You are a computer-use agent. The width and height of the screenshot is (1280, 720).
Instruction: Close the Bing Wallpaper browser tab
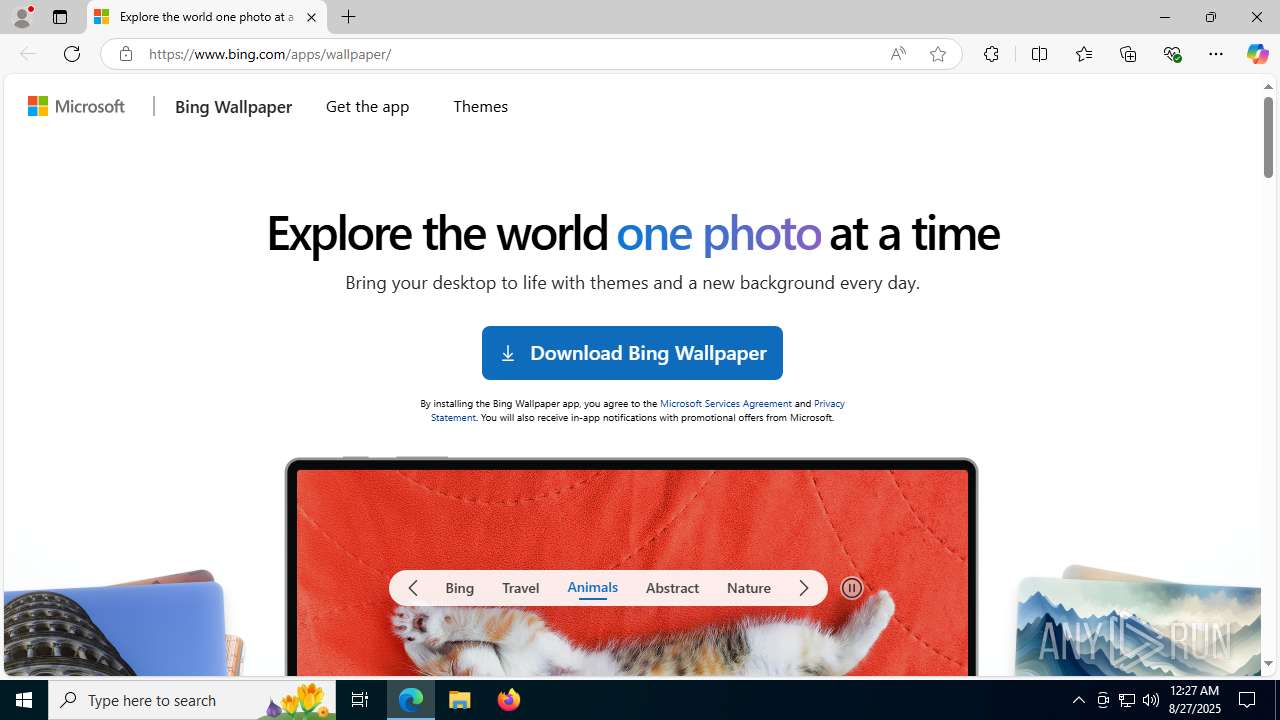[x=311, y=17]
